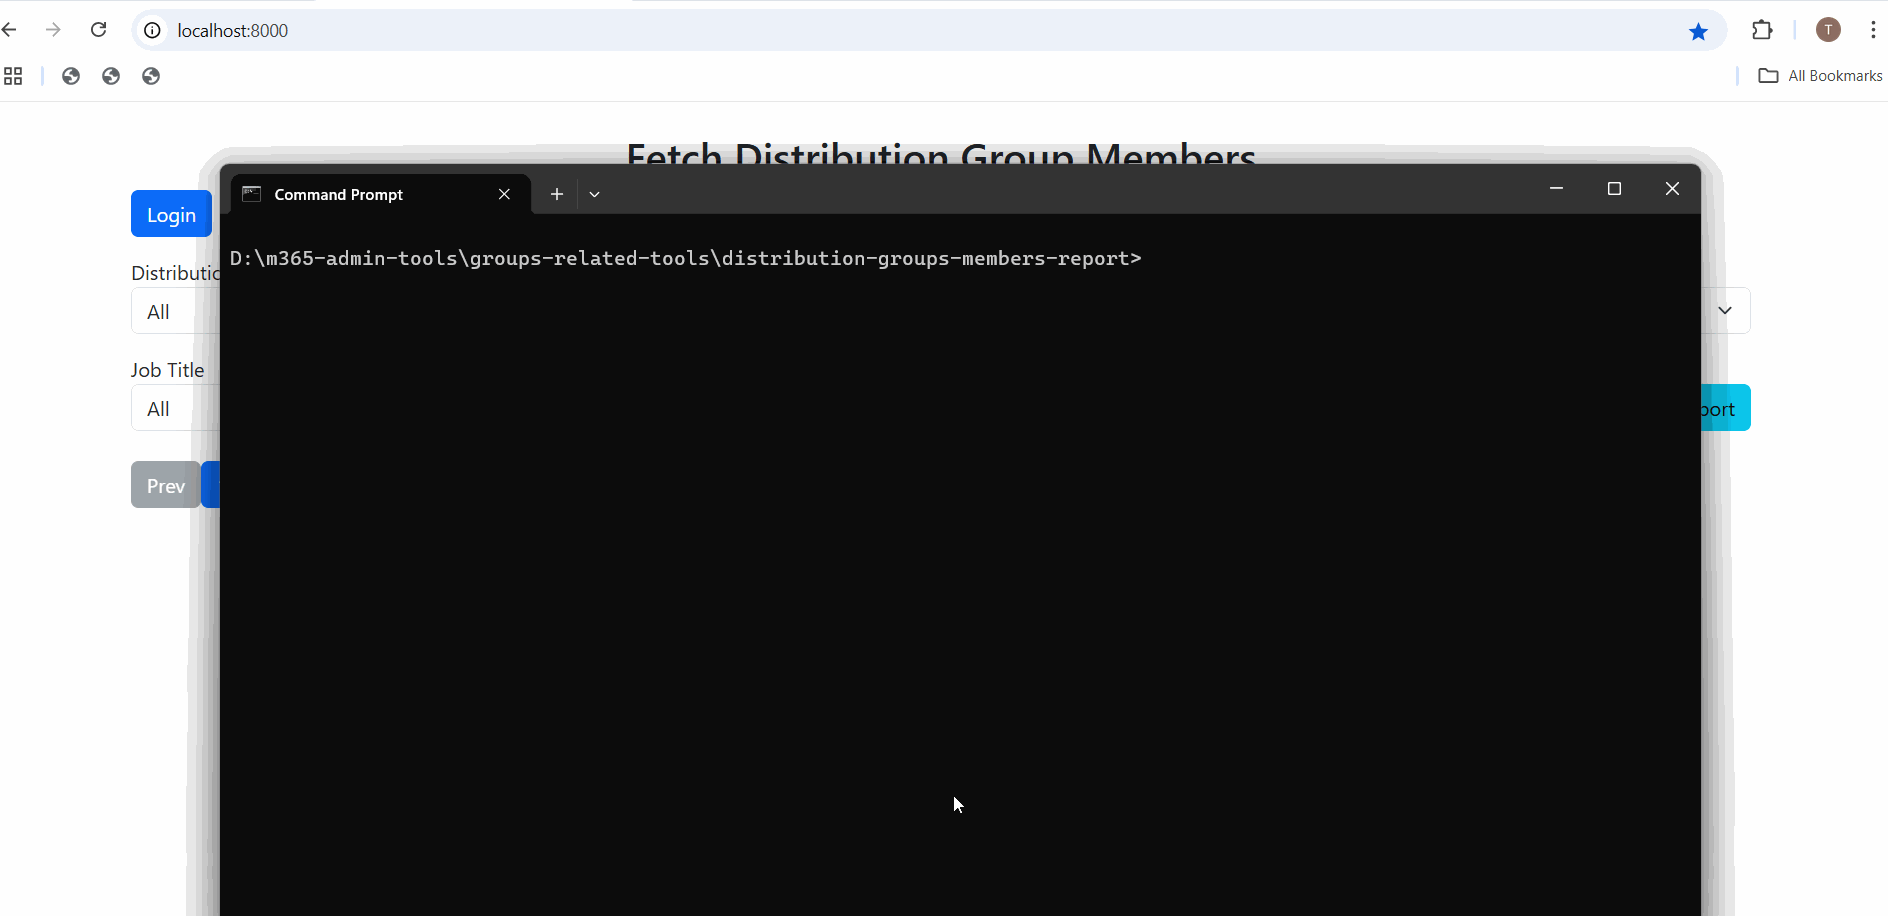This screenshot has width=1888, height=916.
Task: Open a new terminal tab with plus
Action: [557, 194]
